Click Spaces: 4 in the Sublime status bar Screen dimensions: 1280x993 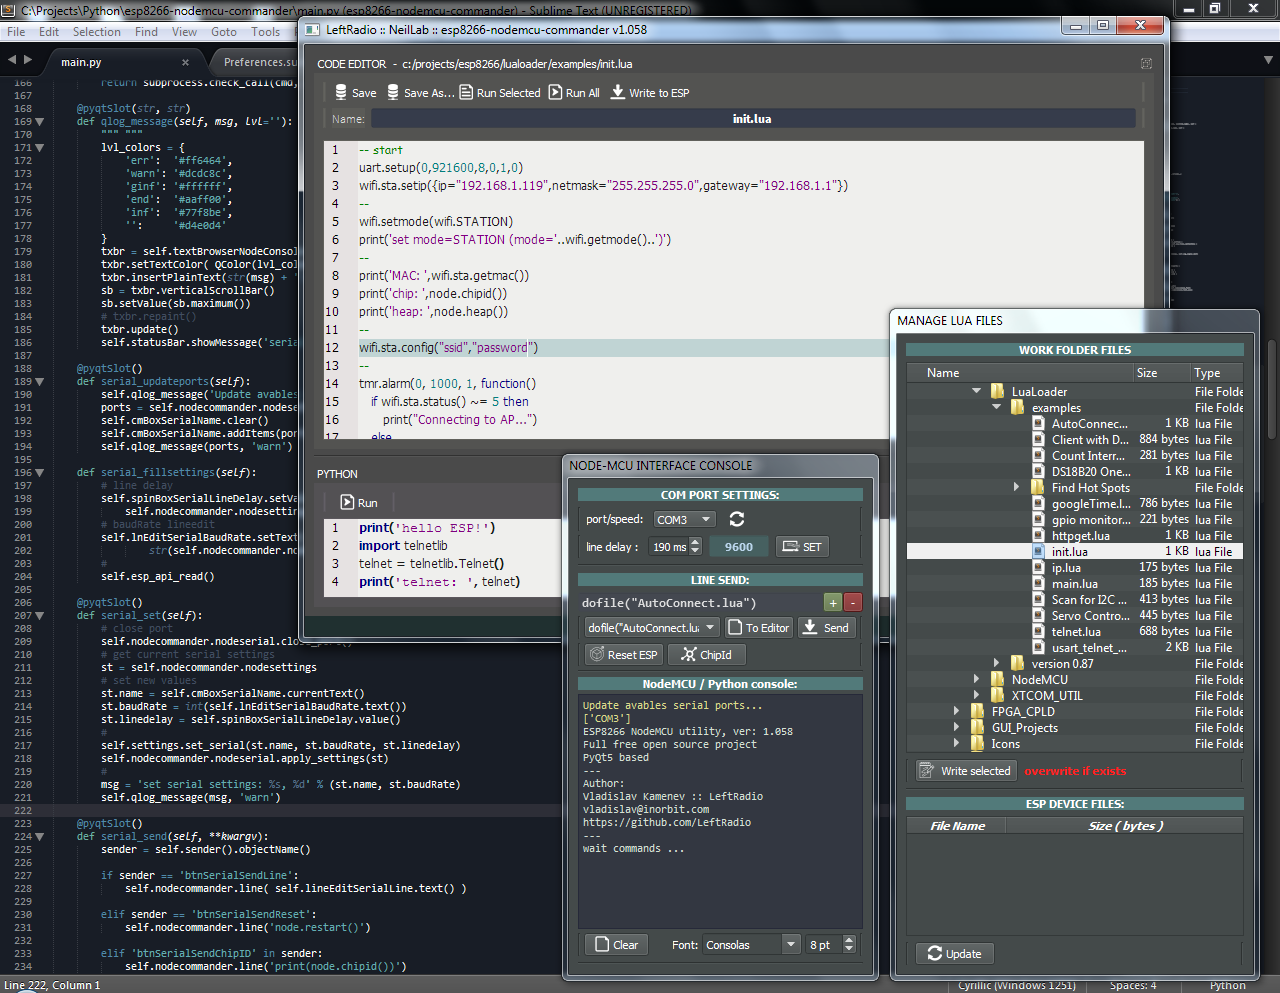pos(1132,985)
